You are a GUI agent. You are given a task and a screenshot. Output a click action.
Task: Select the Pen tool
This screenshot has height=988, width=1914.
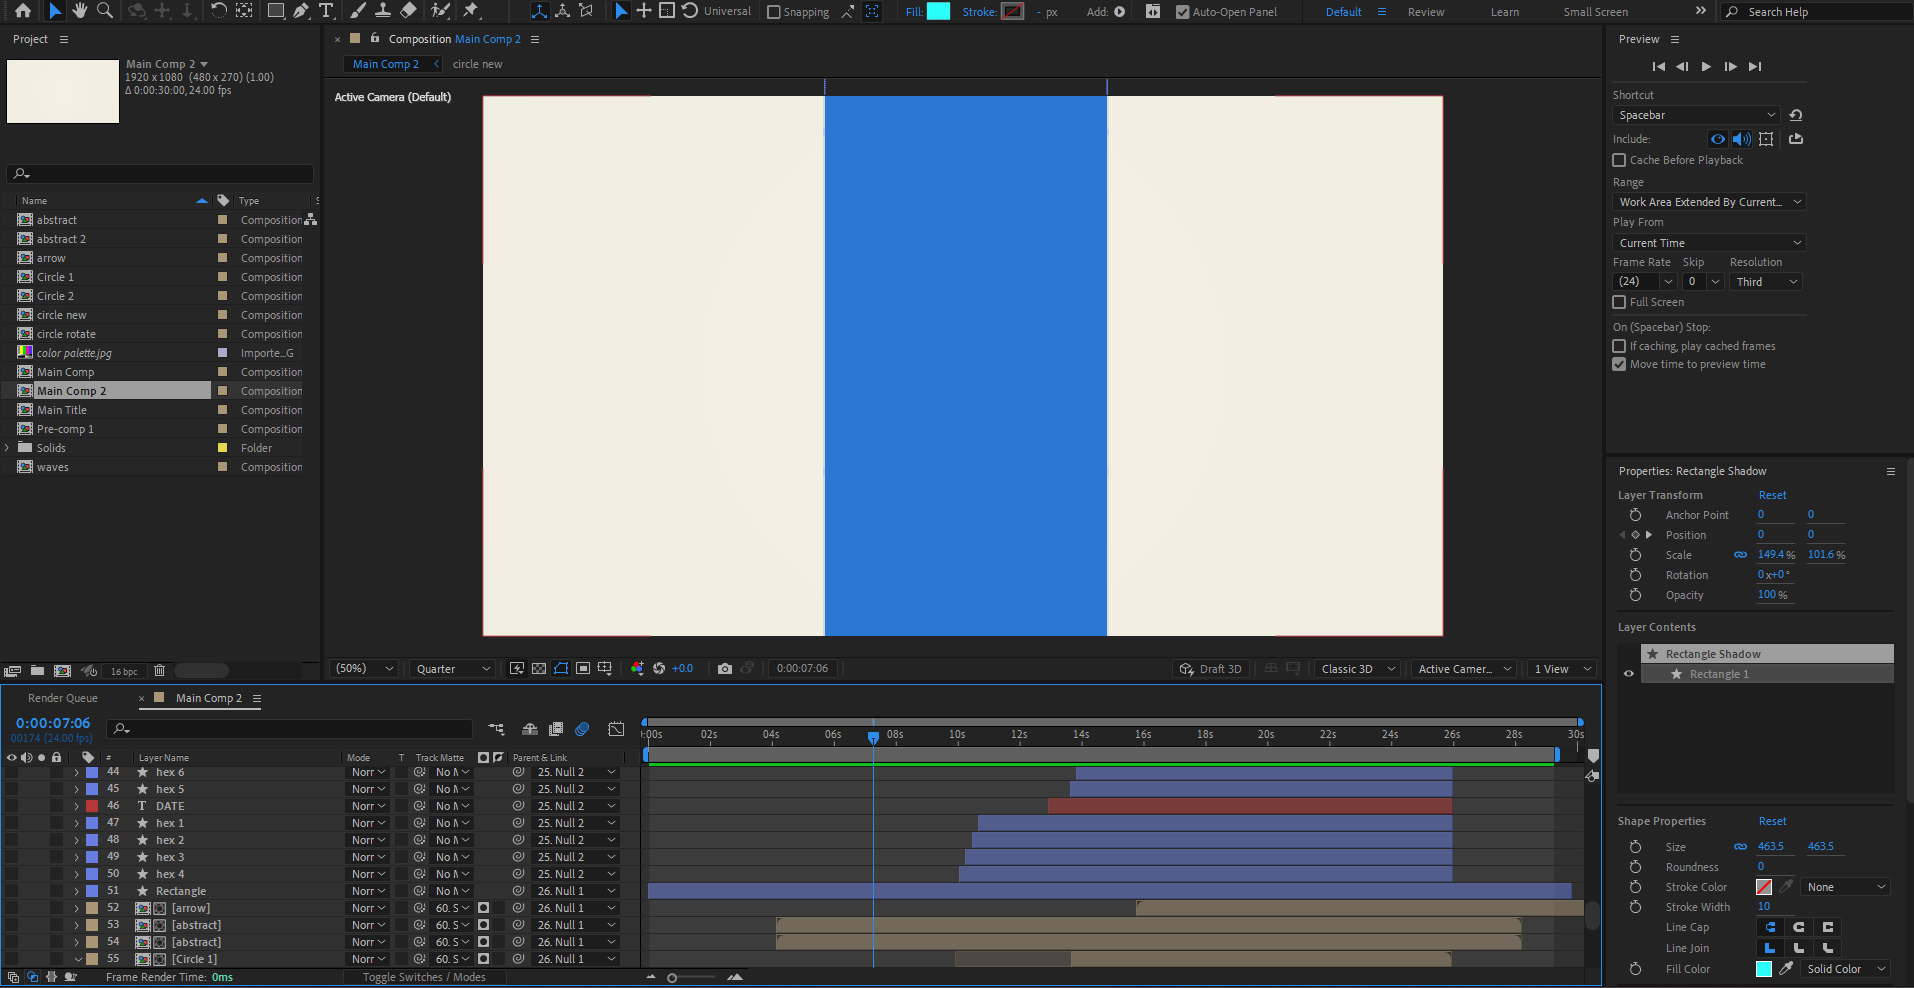tap(301, 11)
